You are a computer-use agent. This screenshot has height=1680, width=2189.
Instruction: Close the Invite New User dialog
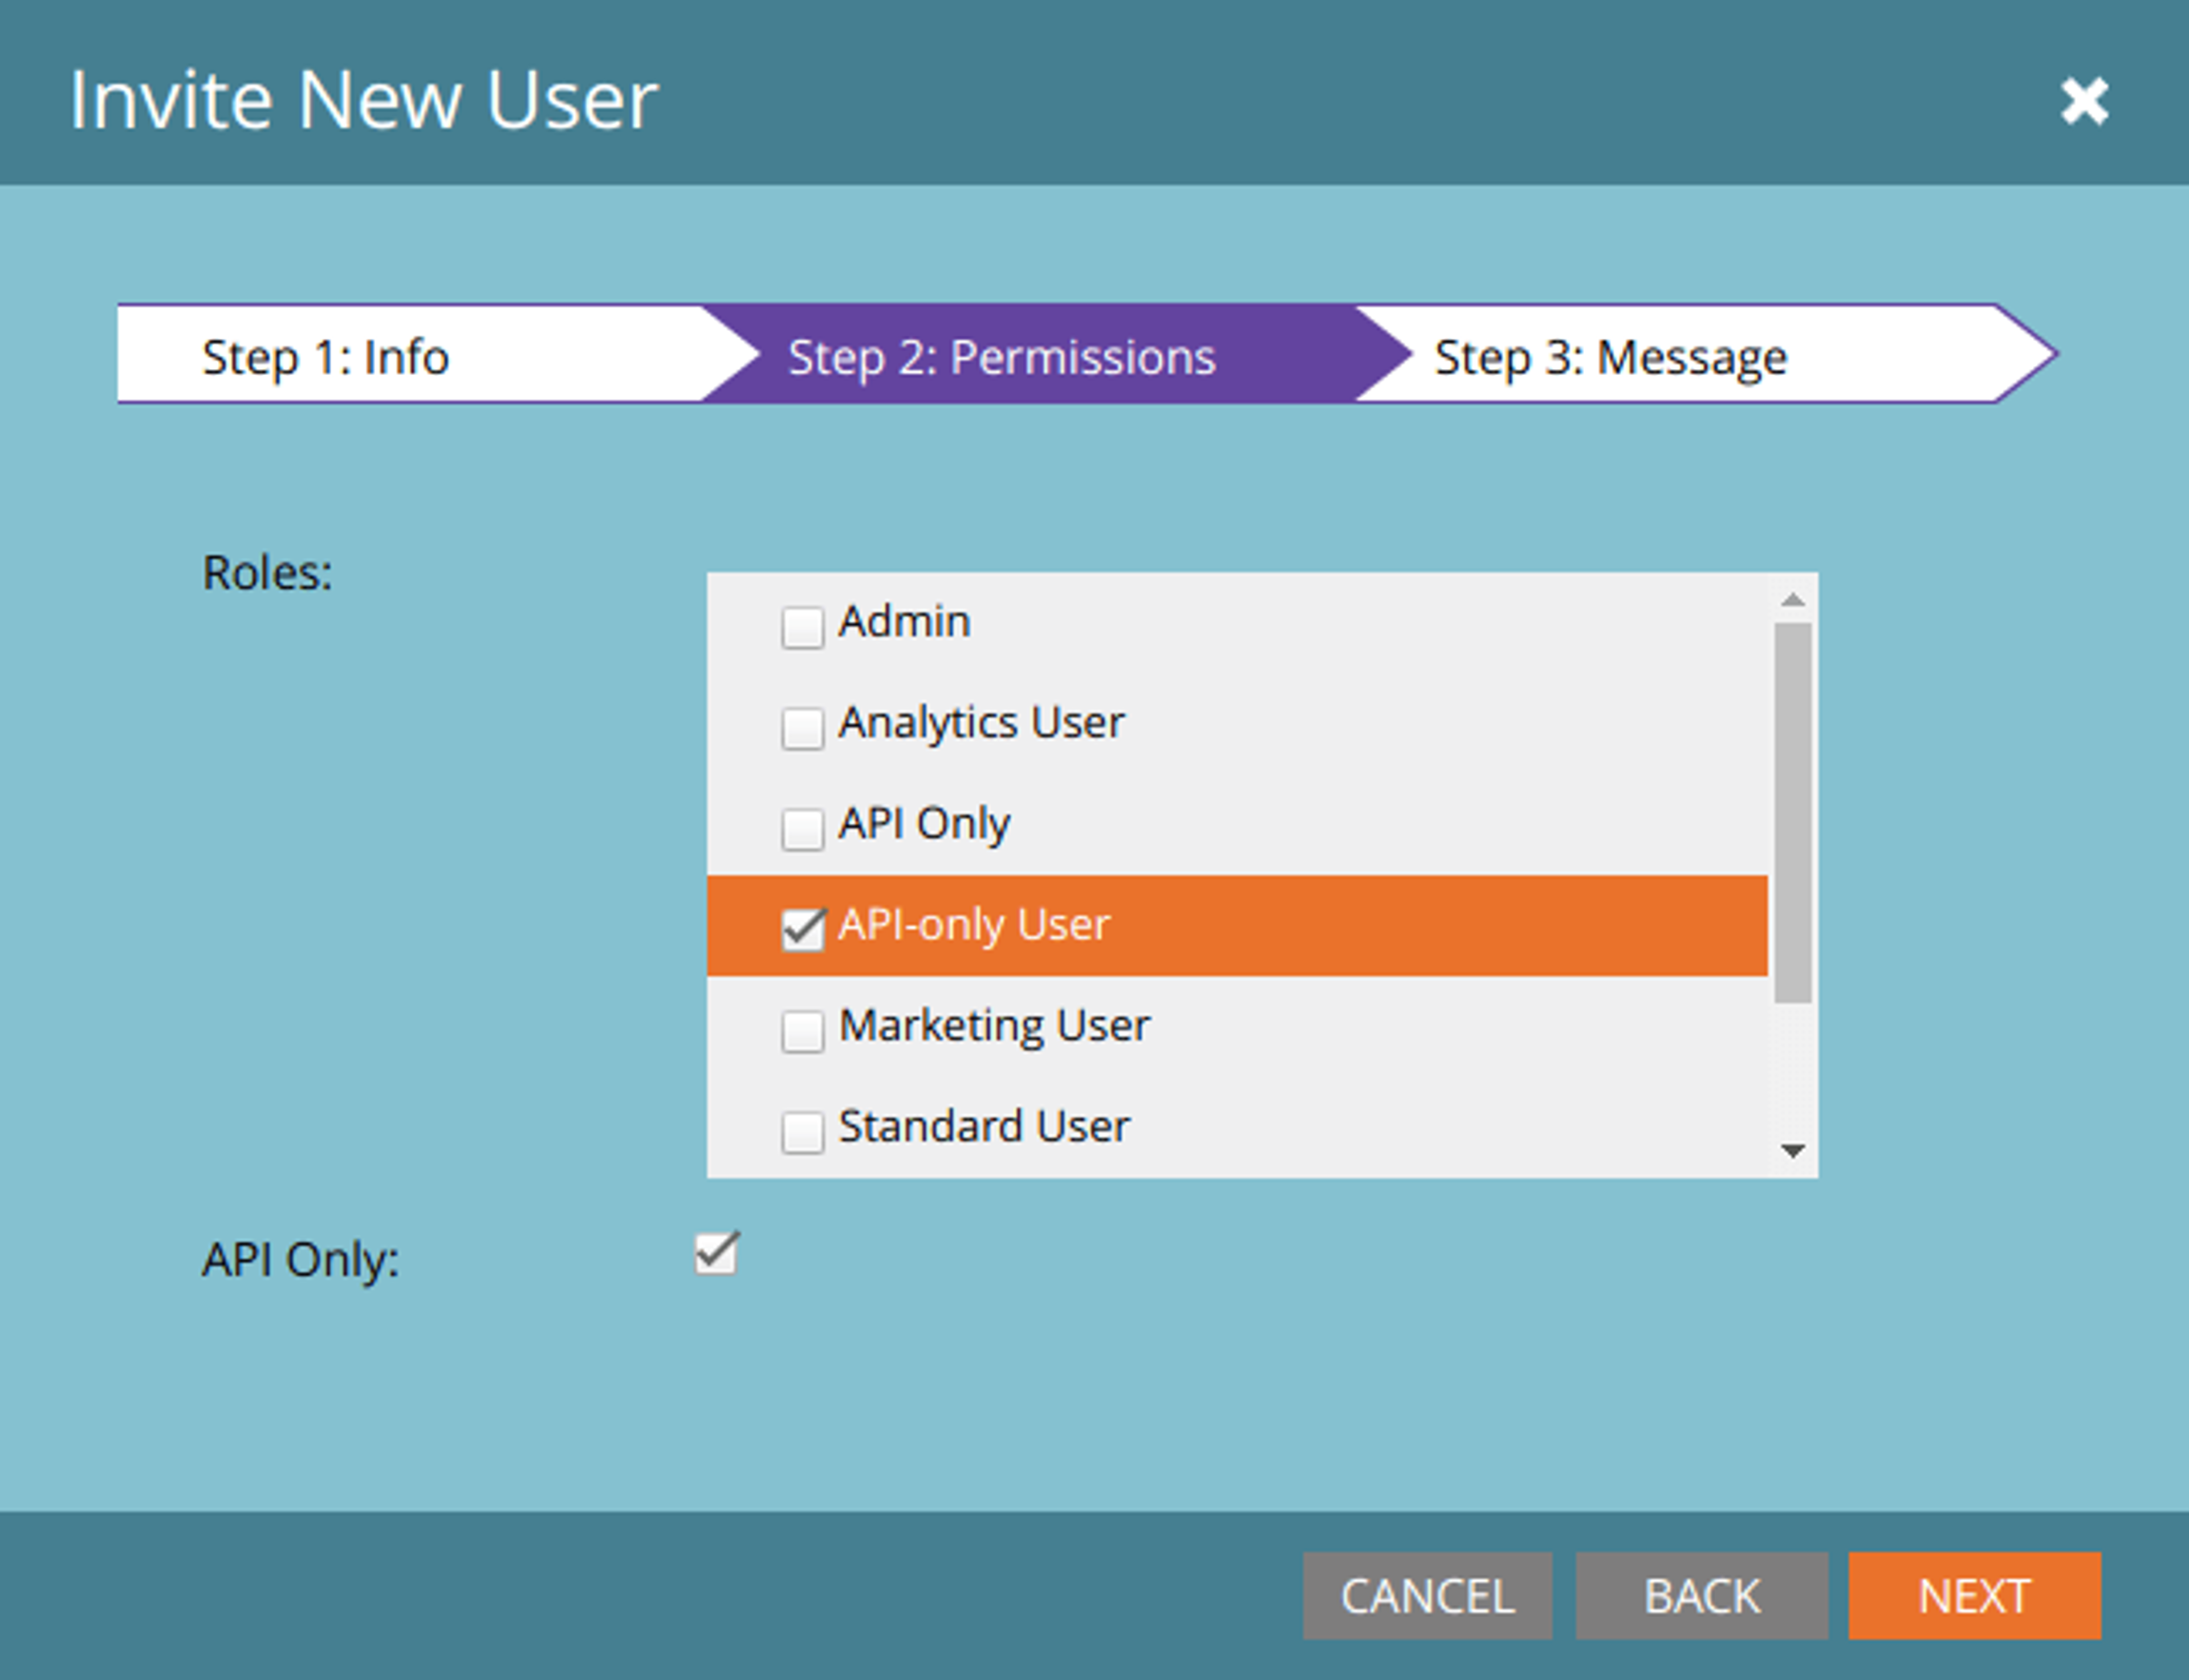2084,101
